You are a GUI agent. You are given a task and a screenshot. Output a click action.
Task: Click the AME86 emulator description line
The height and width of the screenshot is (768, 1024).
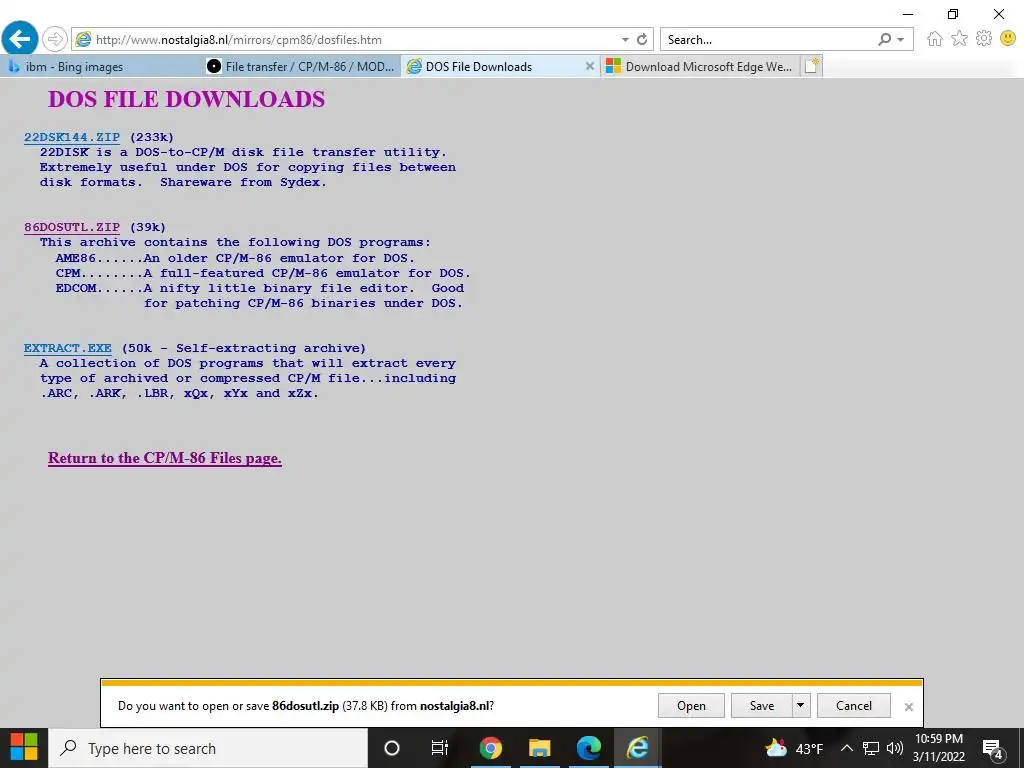click(235, 258)
